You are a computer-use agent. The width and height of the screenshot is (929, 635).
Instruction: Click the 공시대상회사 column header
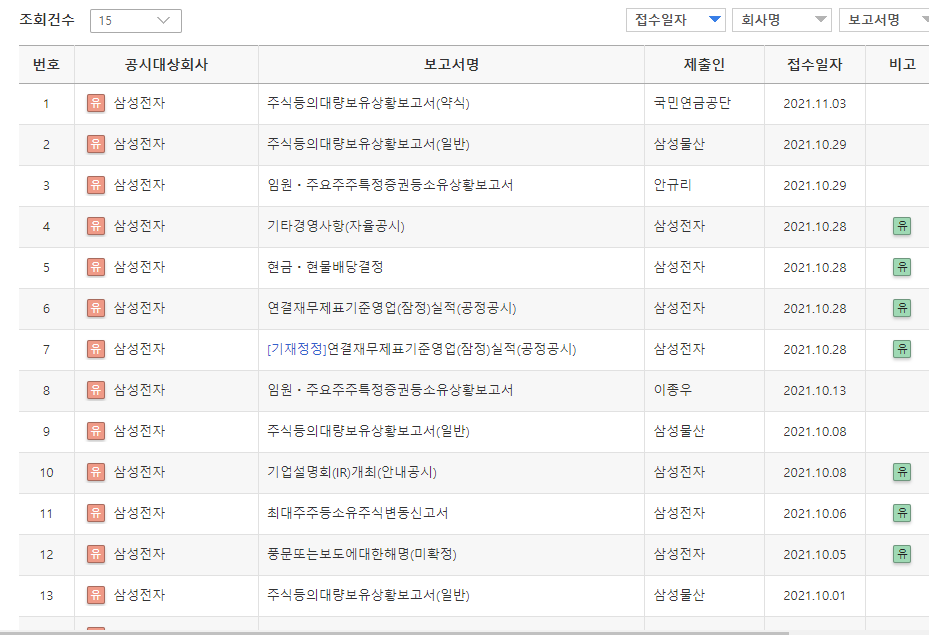click(166, 65)
